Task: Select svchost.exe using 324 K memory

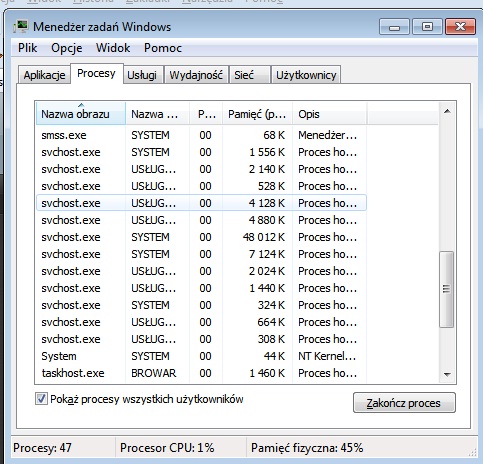Action: (x=201, y=305)
